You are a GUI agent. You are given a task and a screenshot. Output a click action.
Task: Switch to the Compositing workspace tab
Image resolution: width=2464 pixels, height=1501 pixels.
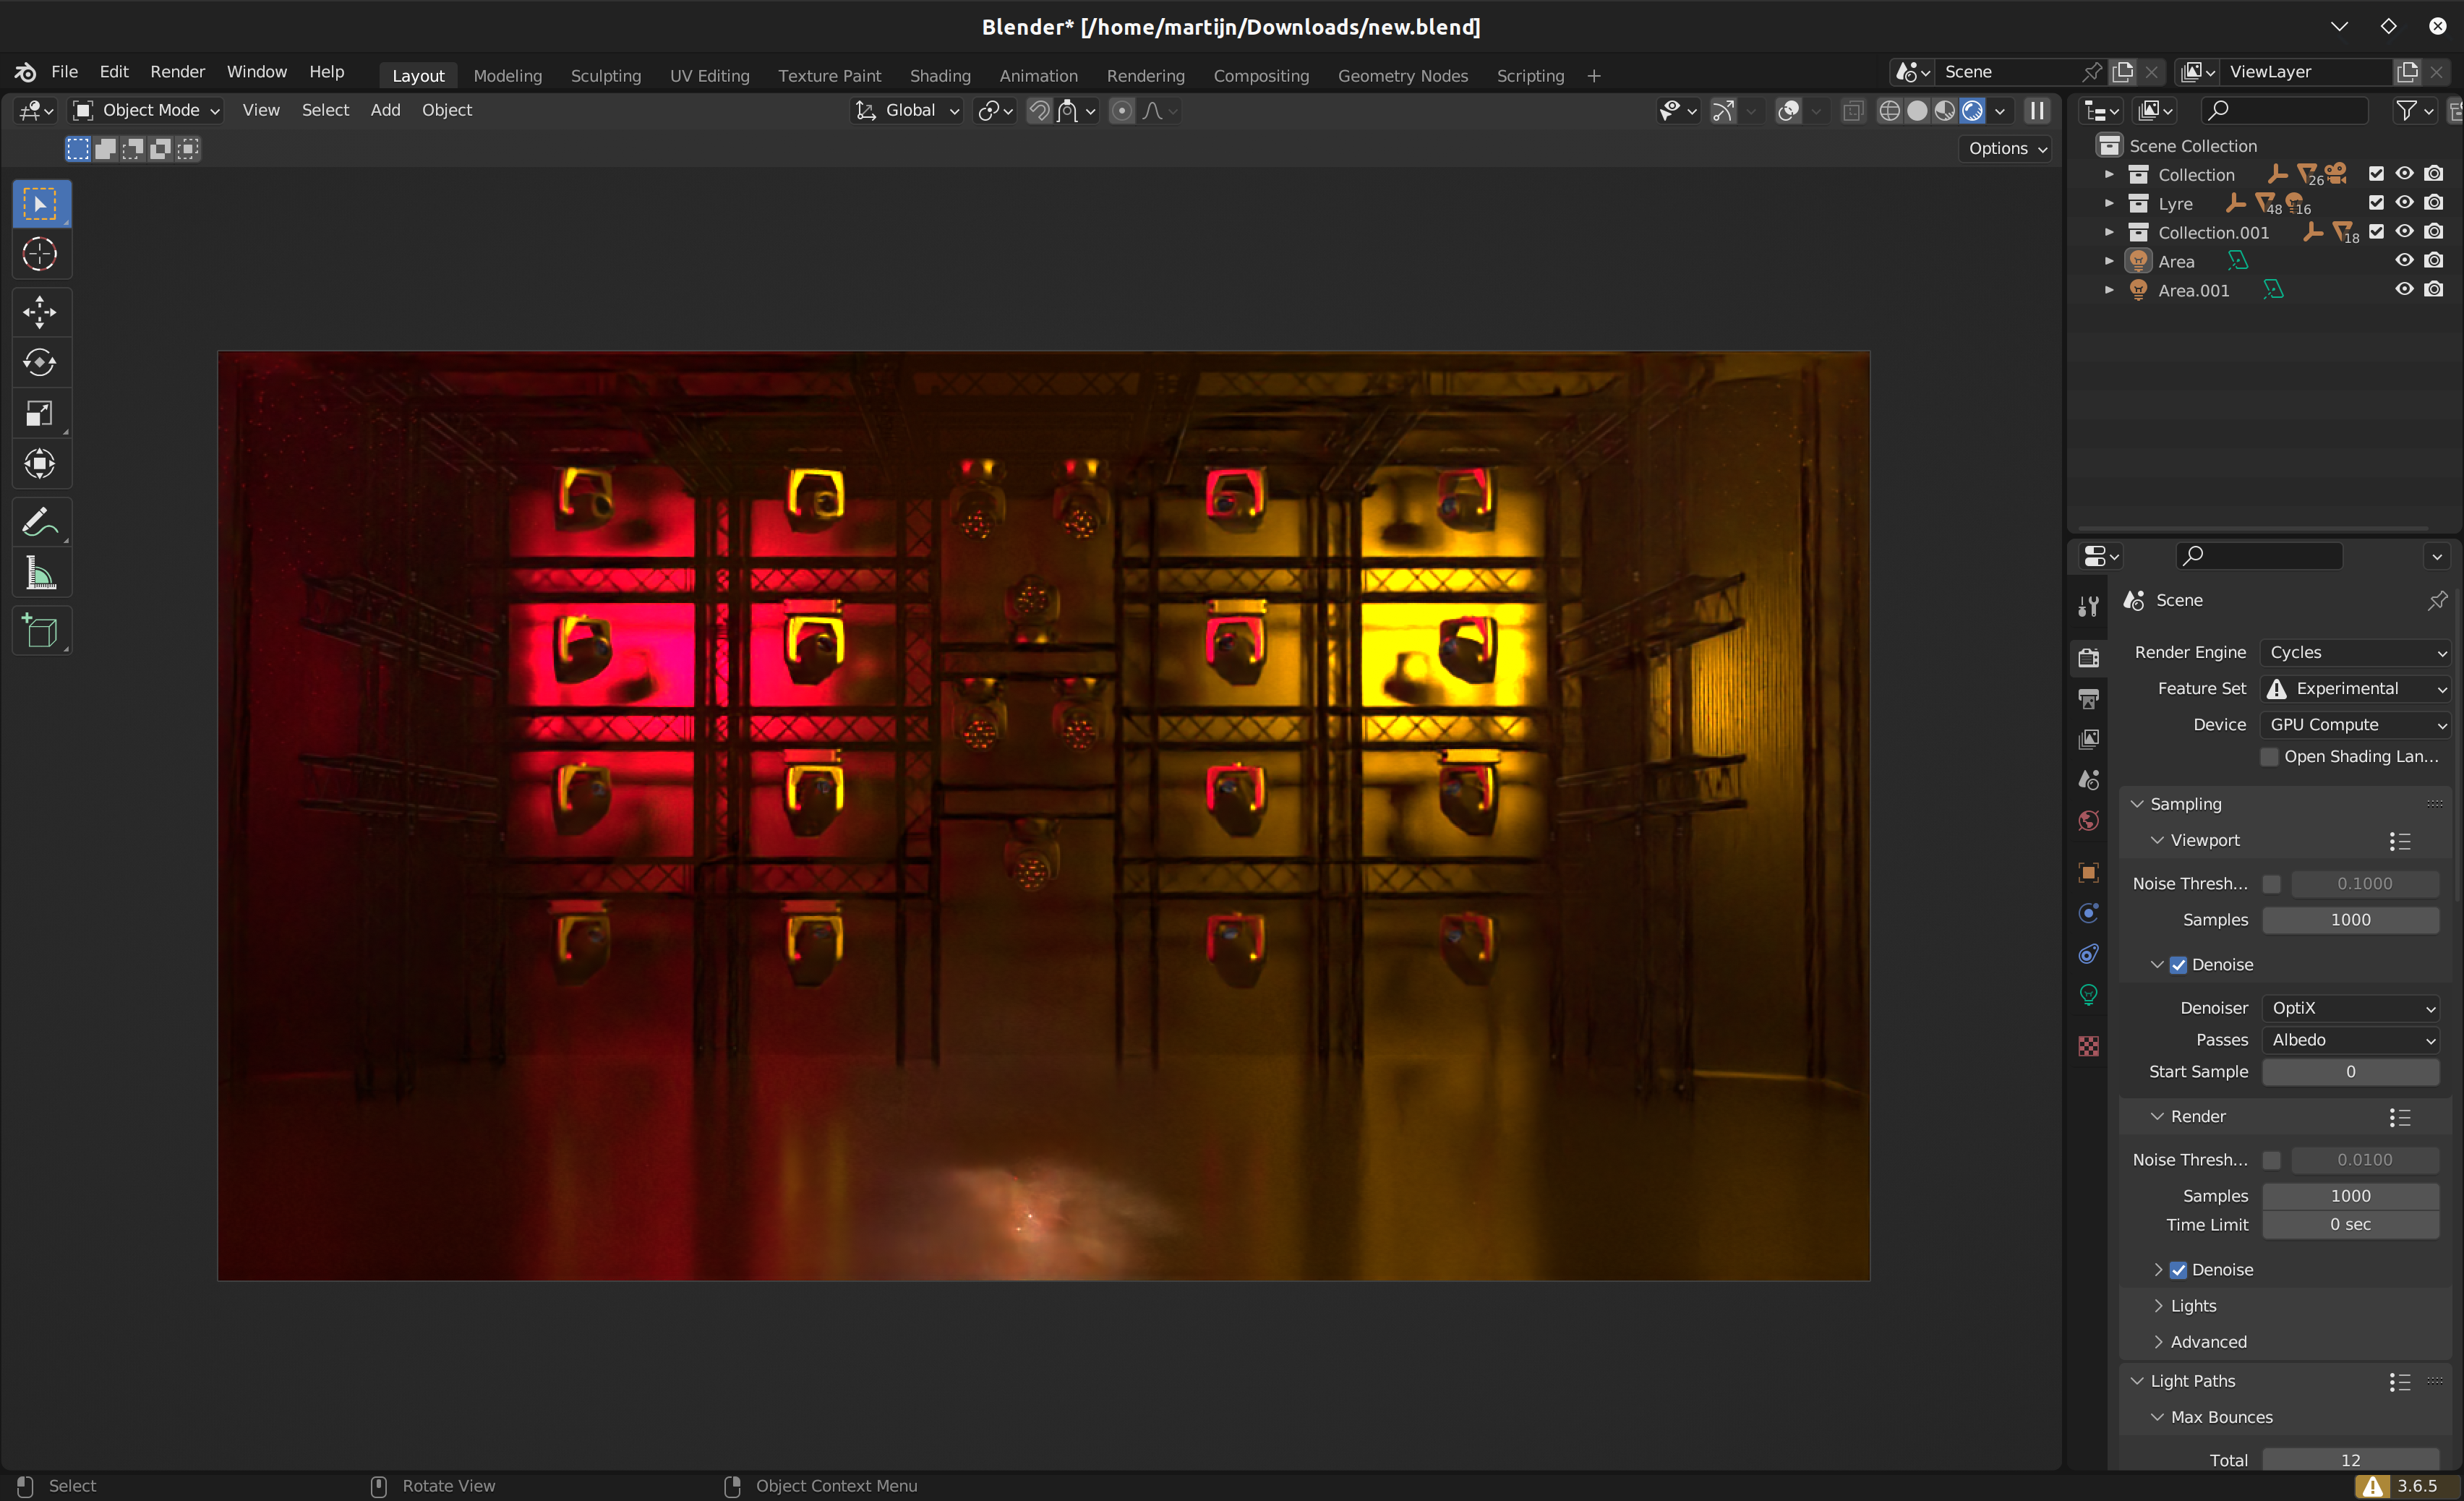click(1261, 76)
